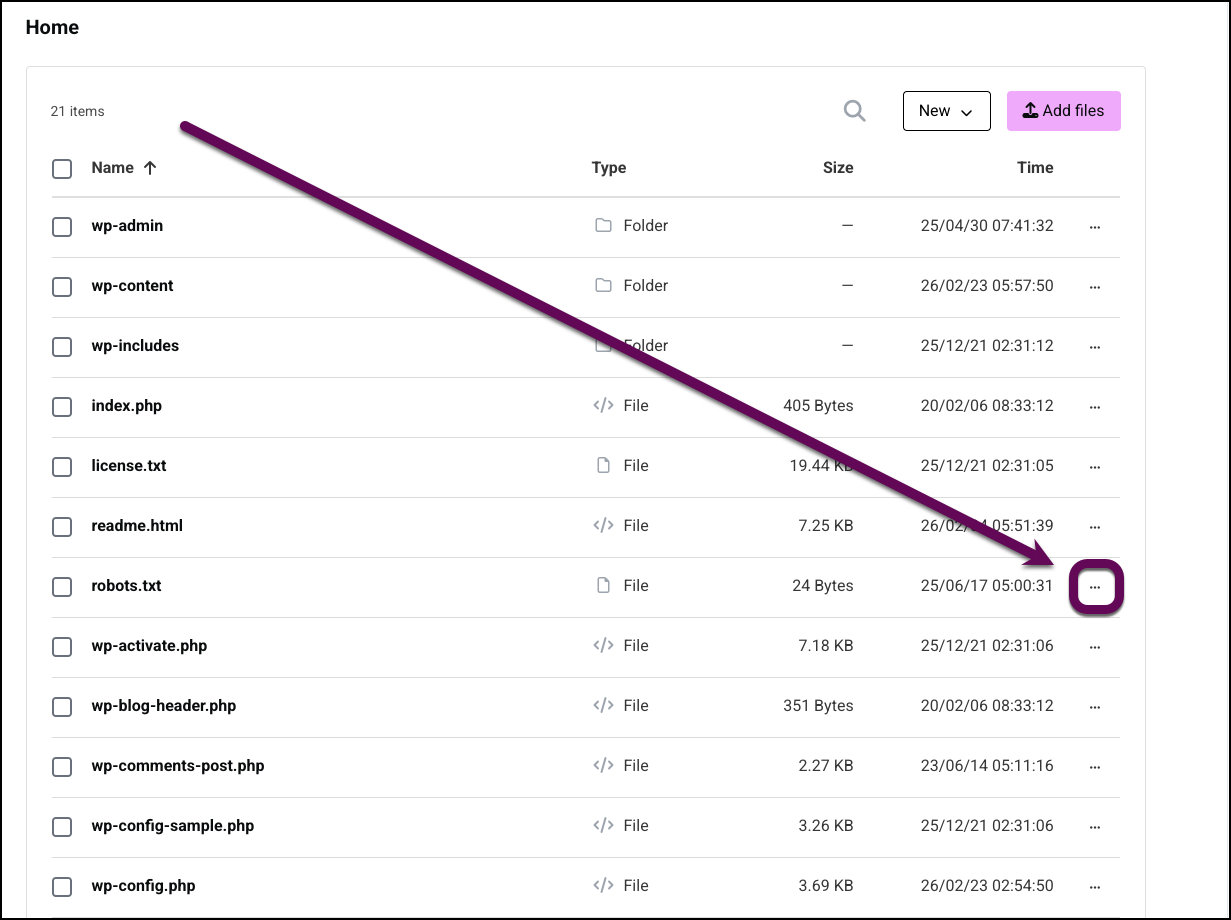The height and width of the screenshot is (920, 1231).
Task: Sort files by Size column
Action: coord(838,168)
